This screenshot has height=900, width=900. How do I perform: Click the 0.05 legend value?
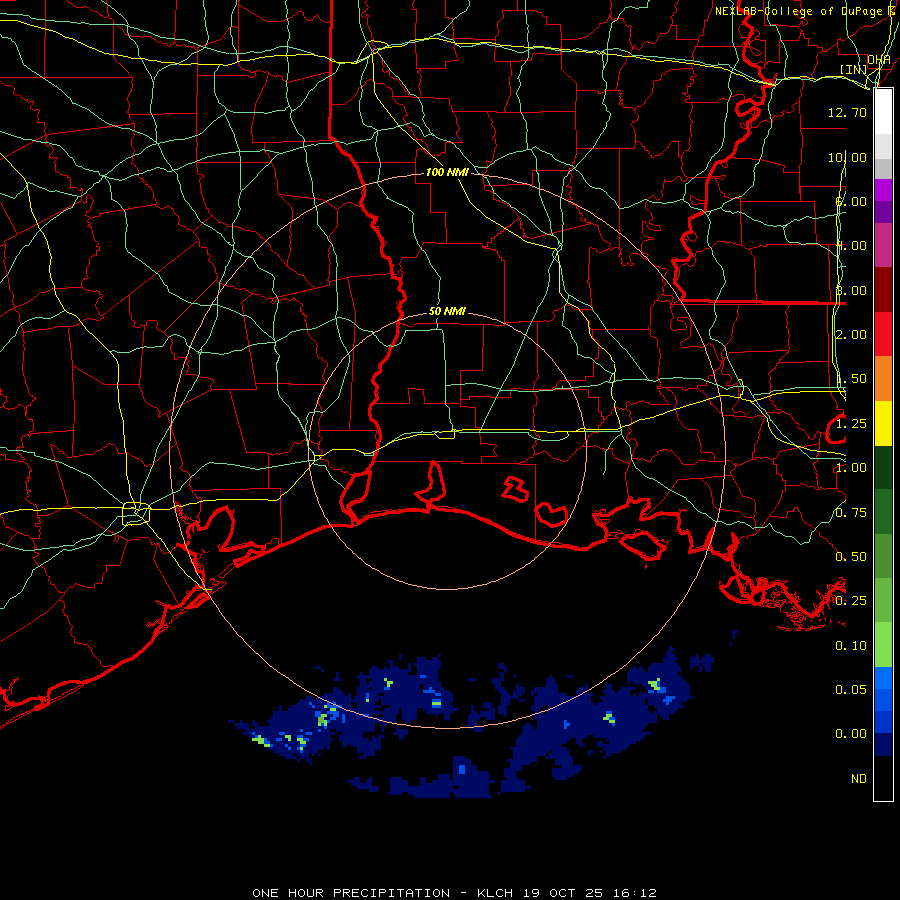click(851, 689)
